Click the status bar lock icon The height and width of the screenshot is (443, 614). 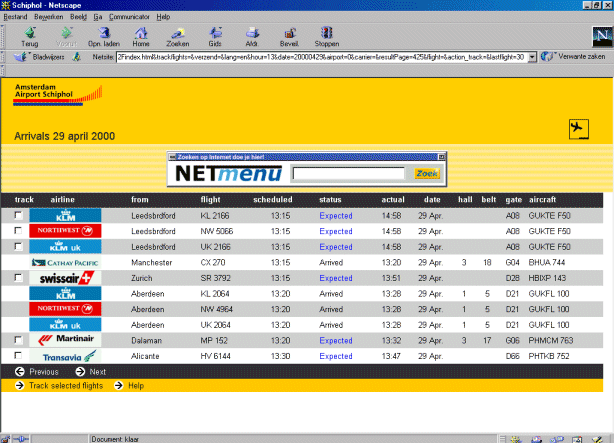pyautogui.click(x=5, y=439)
